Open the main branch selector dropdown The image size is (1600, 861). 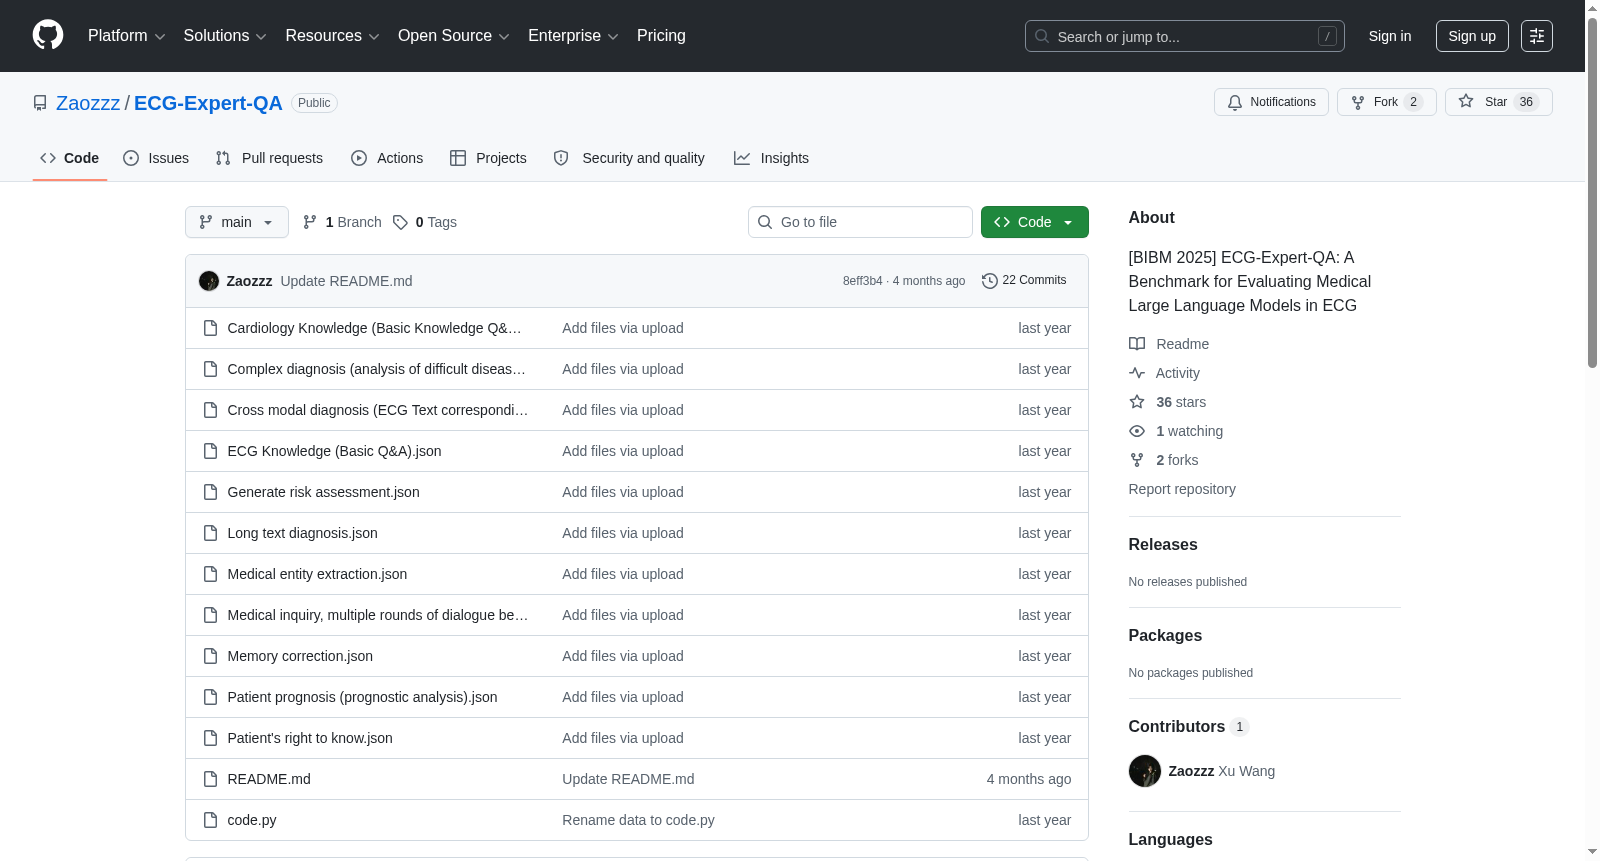click(x=237, y=222)
